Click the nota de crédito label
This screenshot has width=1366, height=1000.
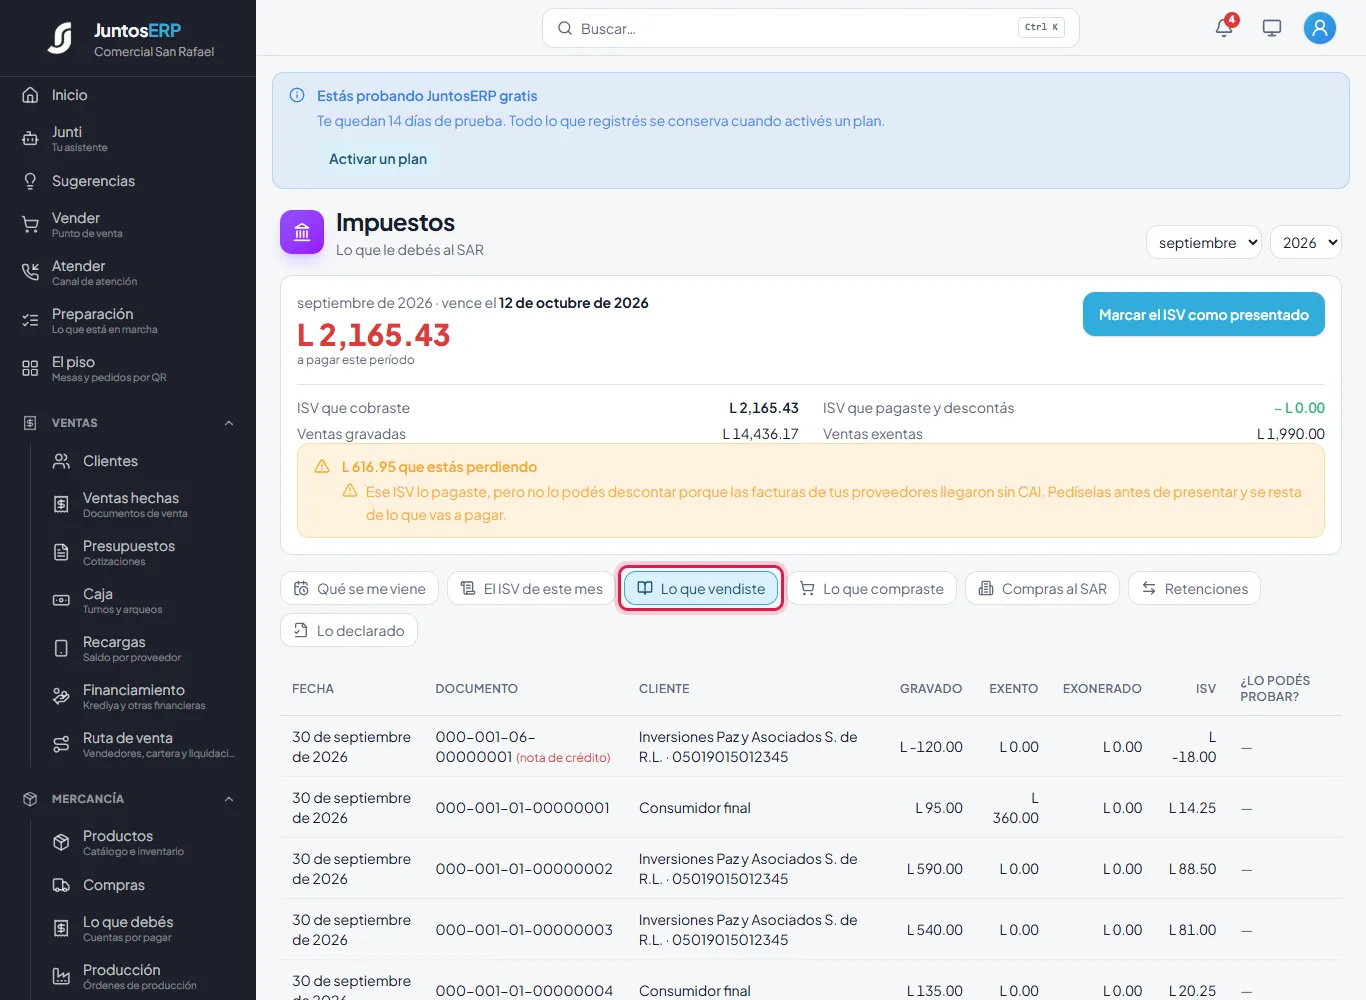coord(563,758)
